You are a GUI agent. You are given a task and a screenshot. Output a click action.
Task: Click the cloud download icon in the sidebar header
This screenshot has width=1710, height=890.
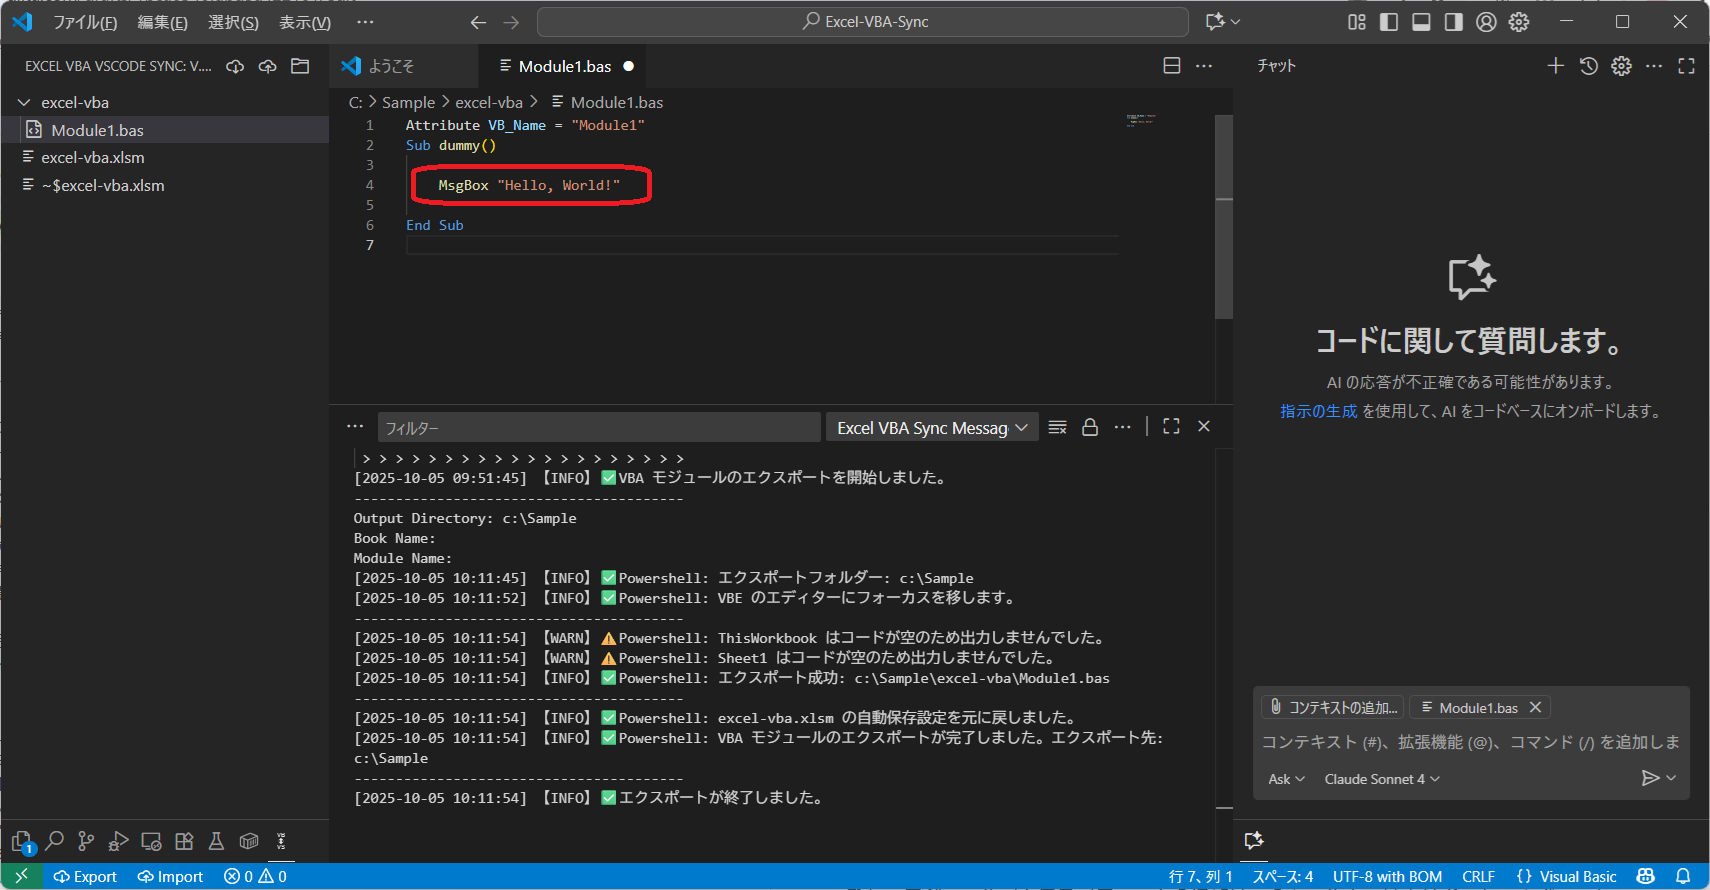point(235,66)
